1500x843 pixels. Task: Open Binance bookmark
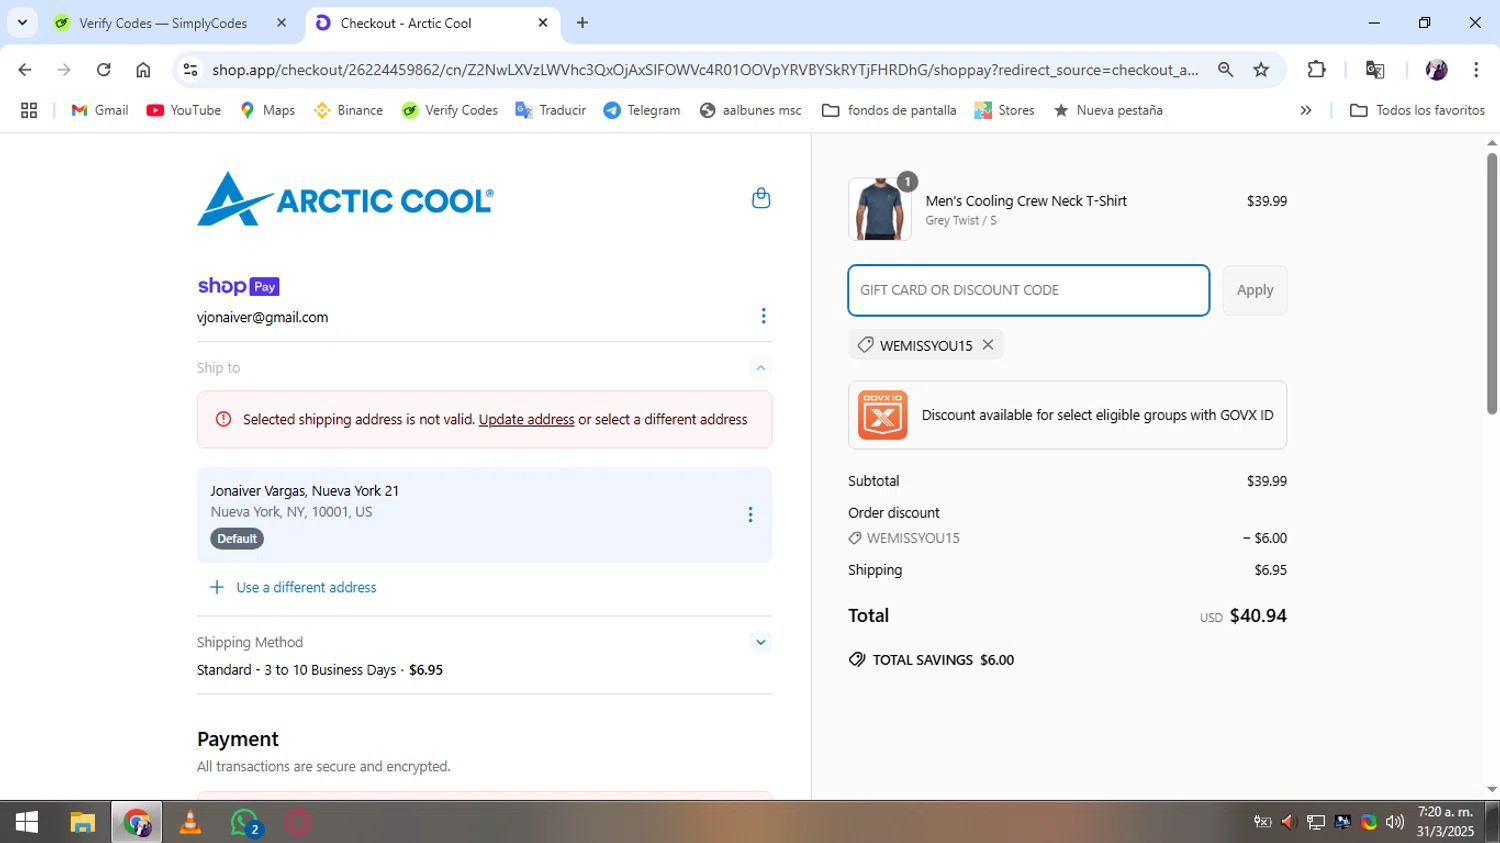coord(348,110)
